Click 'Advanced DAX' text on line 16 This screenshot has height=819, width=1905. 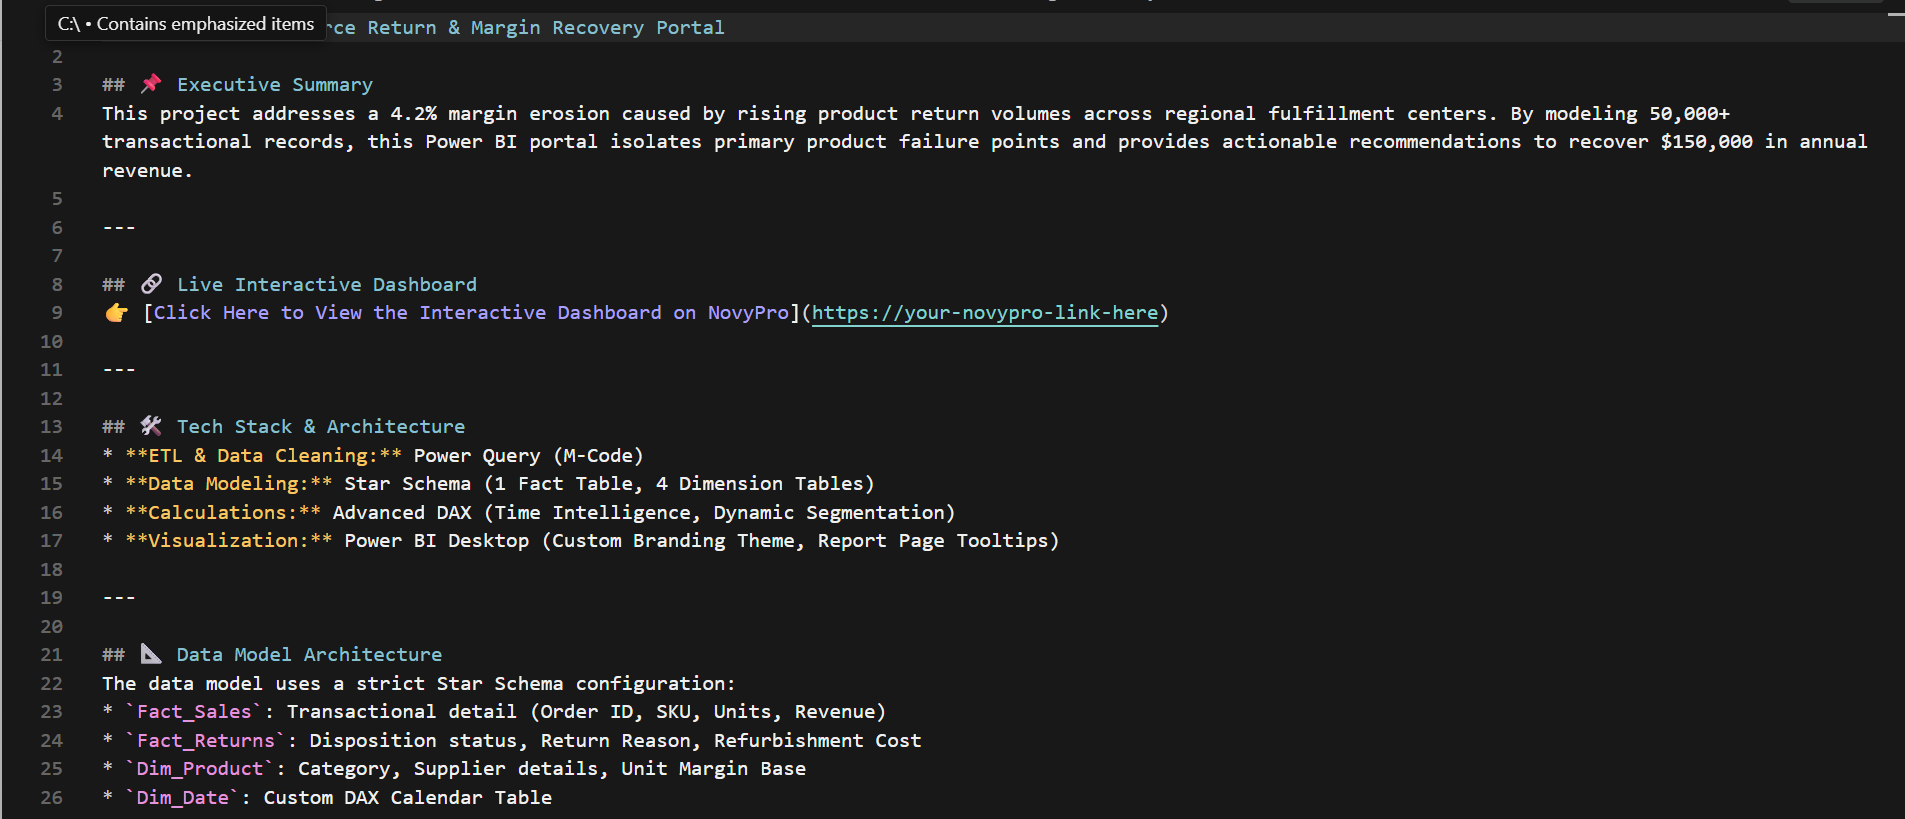click(x=402, y=513)
